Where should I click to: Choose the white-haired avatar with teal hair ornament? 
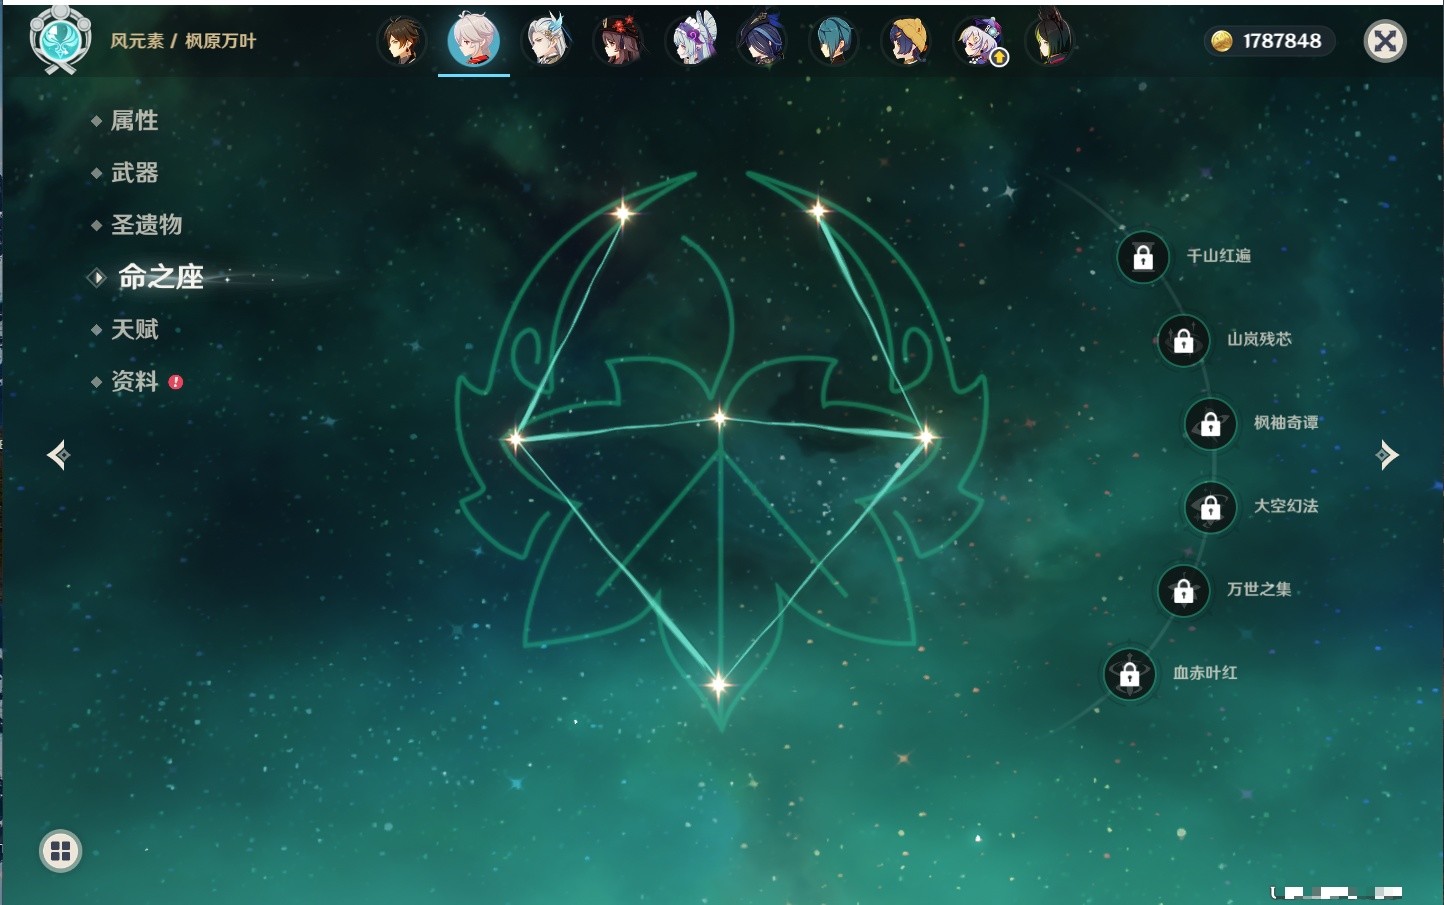click(x=547, y=41)
